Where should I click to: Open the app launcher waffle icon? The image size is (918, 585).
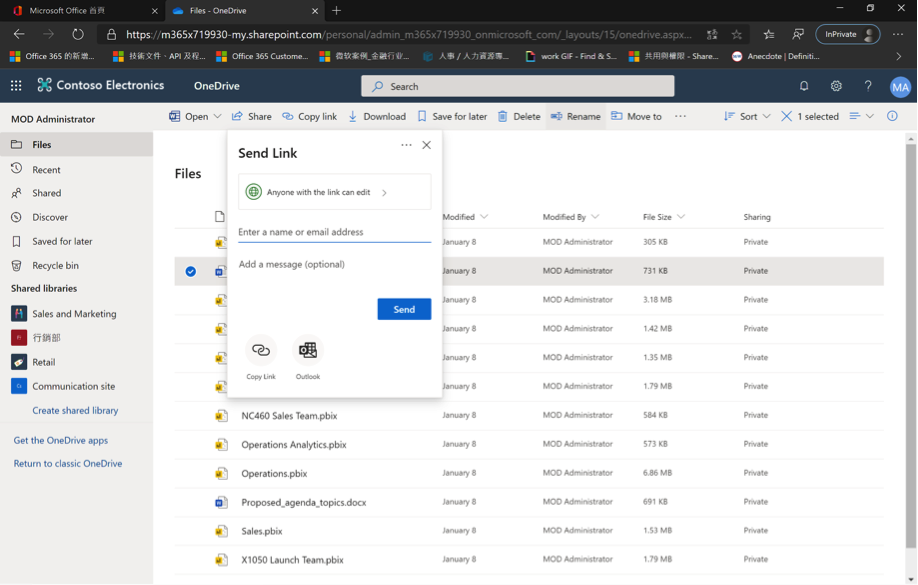coord(16,86)
